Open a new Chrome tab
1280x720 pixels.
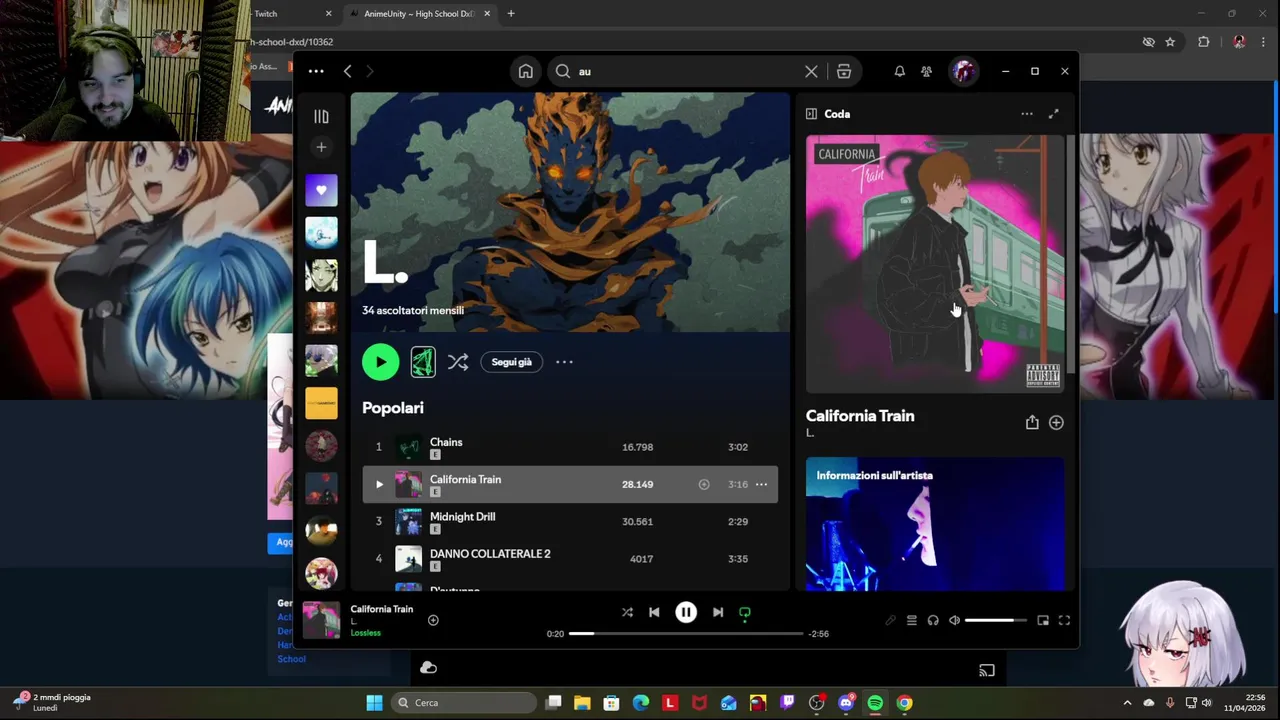click(511, 14)
